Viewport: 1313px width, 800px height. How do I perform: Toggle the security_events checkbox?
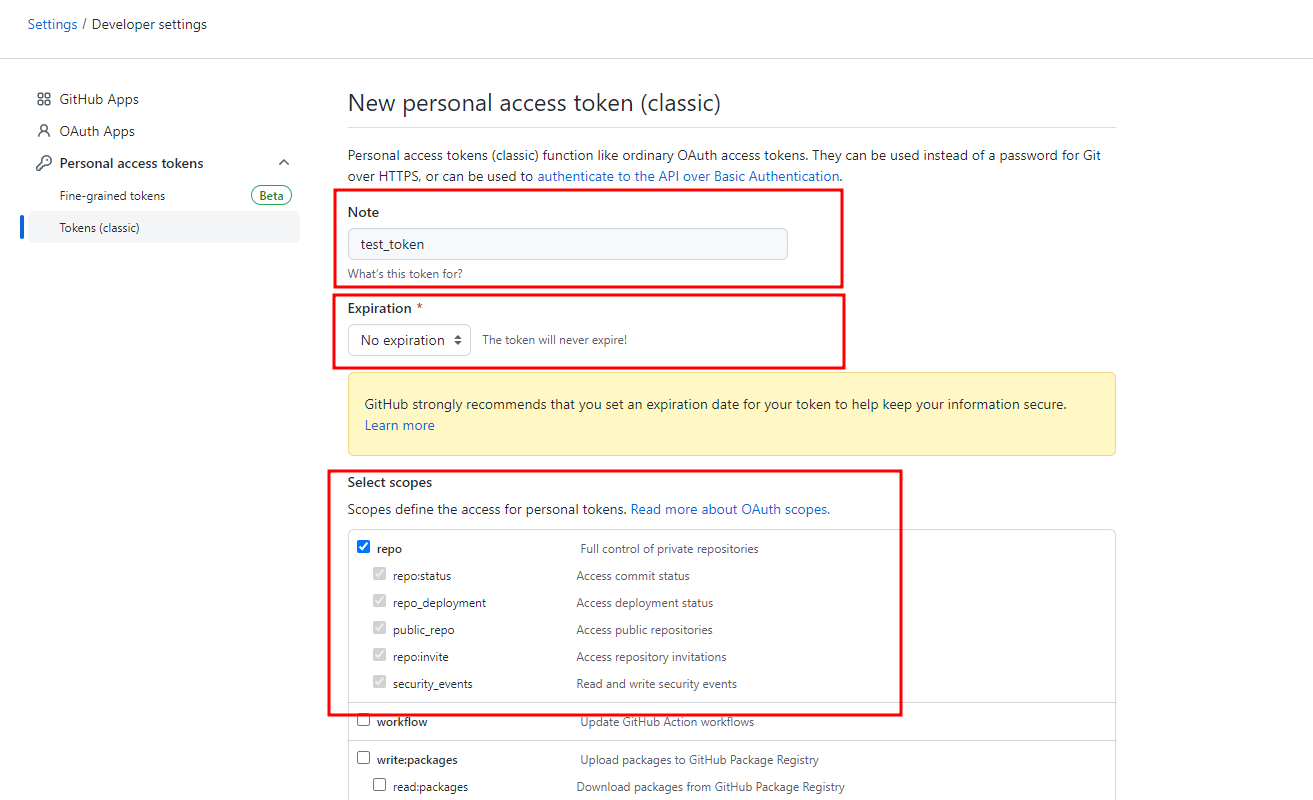click(x=379, y=682)
